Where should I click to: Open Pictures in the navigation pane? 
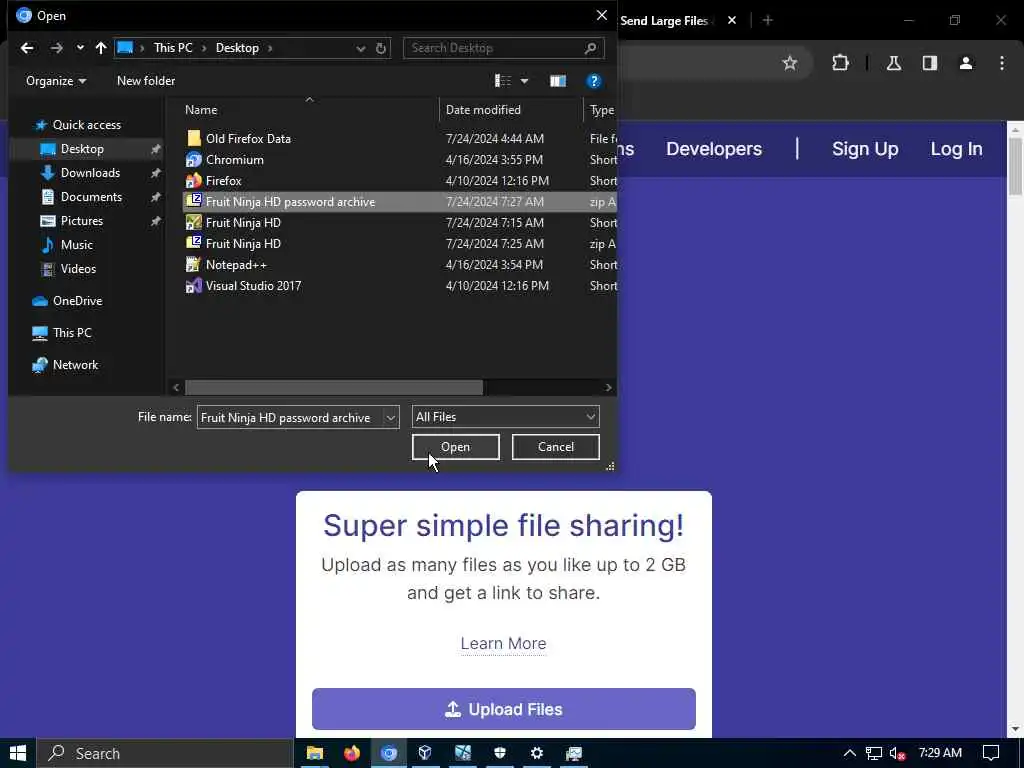point(81,221)
